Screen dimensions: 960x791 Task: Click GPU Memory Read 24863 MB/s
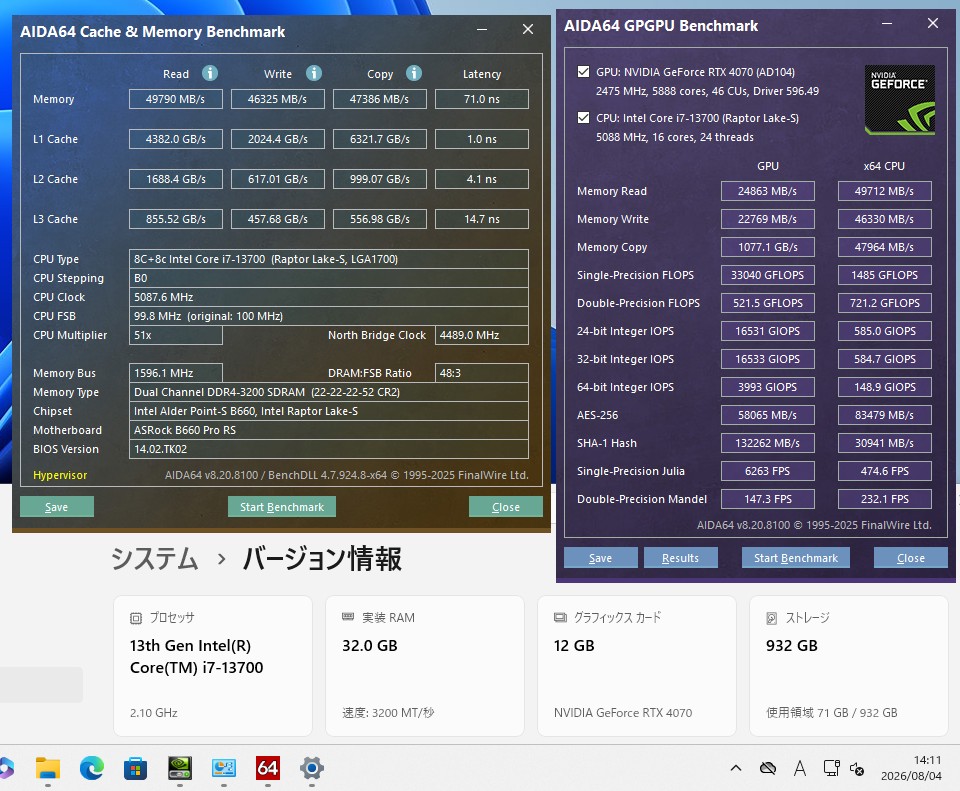pyautogui.click(x=768, y=191)
